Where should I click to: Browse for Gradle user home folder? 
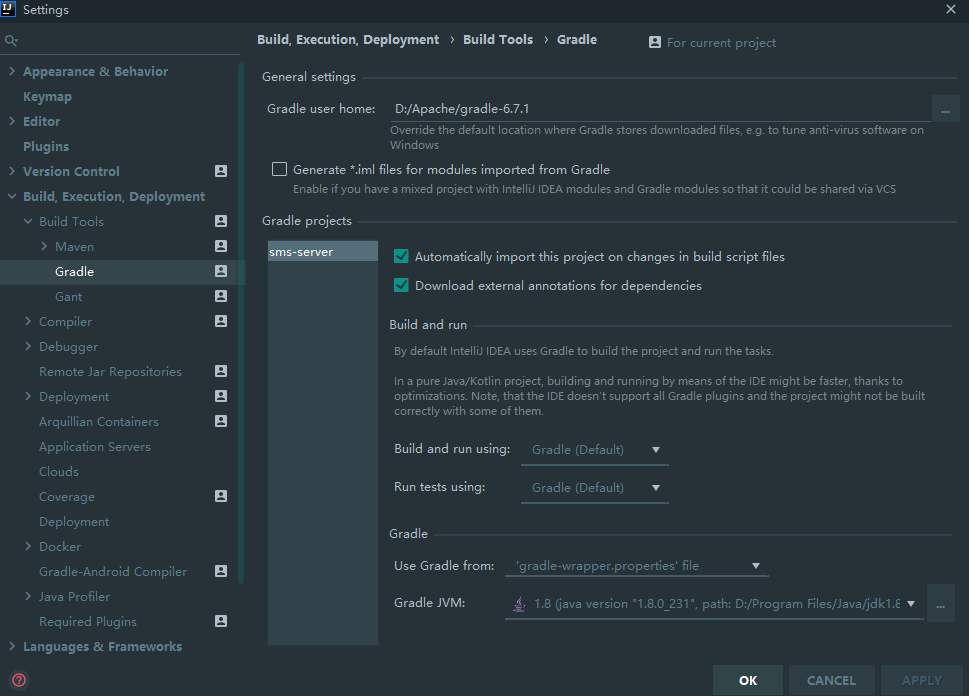pyautogui.click(x=945, y=109)
